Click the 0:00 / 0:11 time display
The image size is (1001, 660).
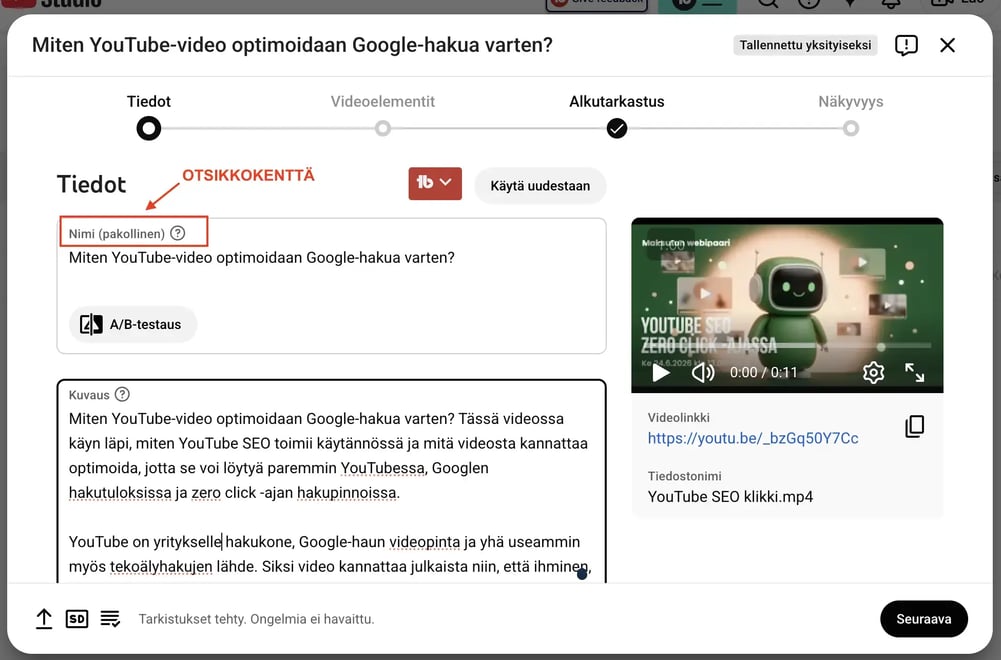(x=764, y=372)
